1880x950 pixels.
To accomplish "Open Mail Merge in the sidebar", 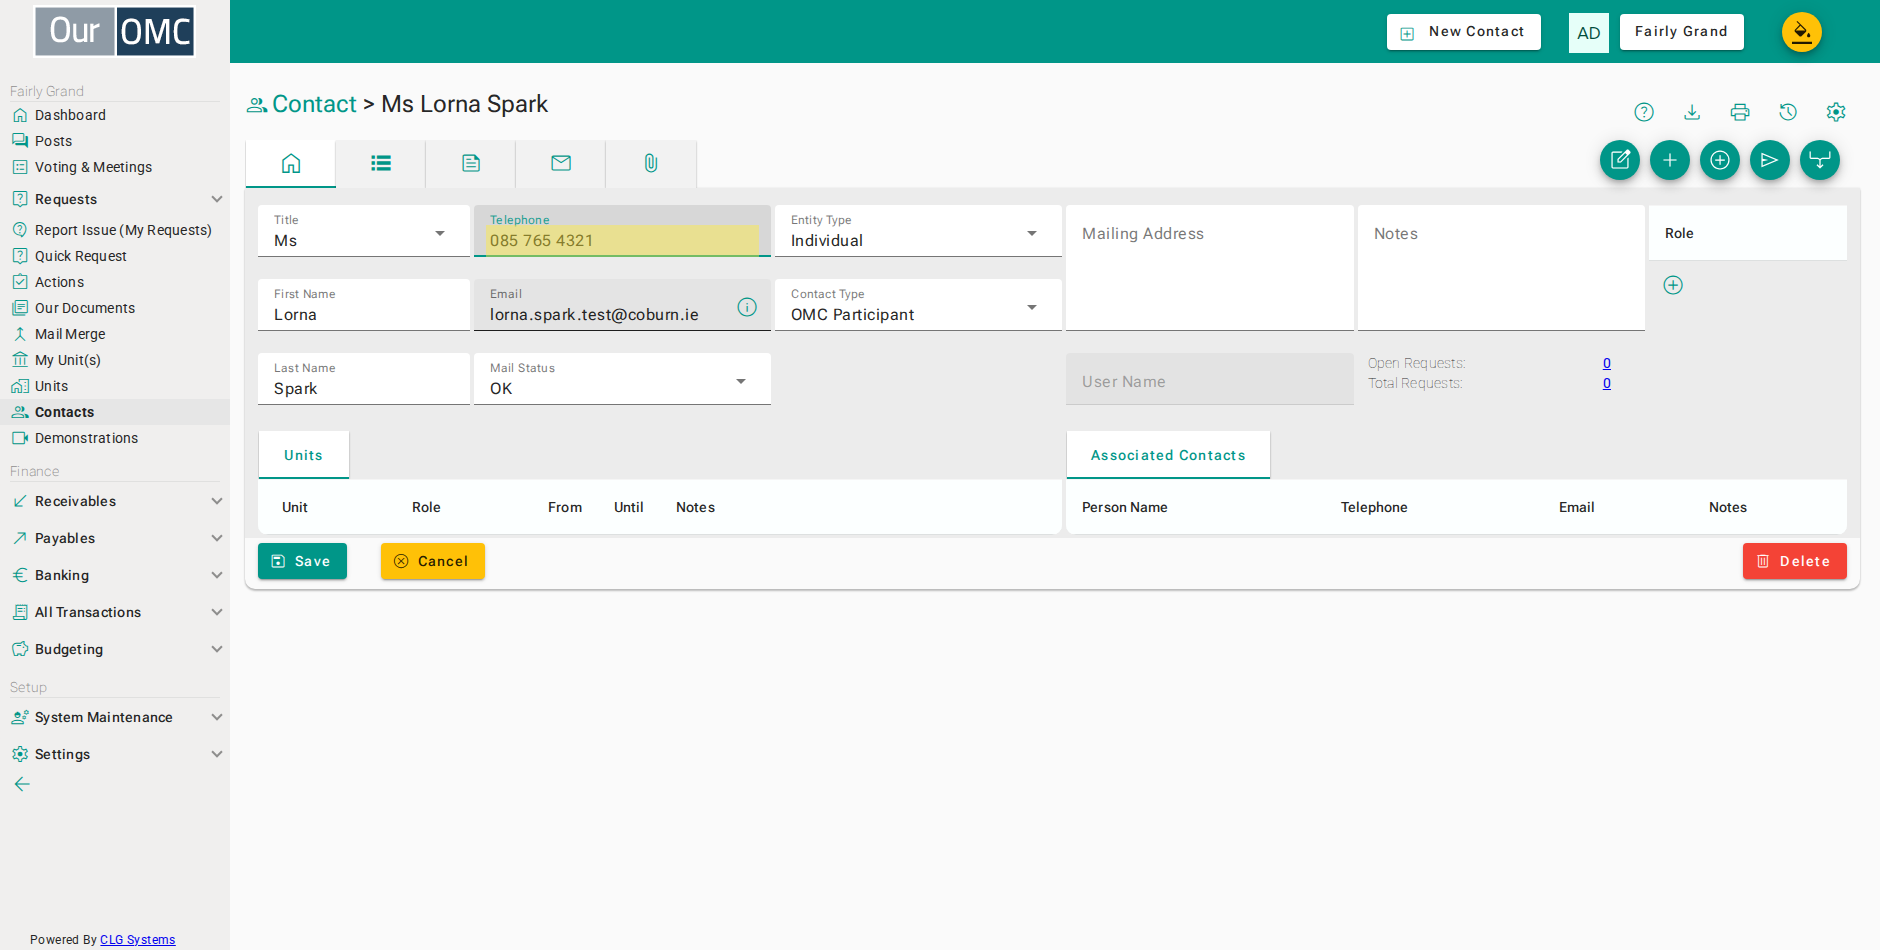I will [x=70, y=334].
